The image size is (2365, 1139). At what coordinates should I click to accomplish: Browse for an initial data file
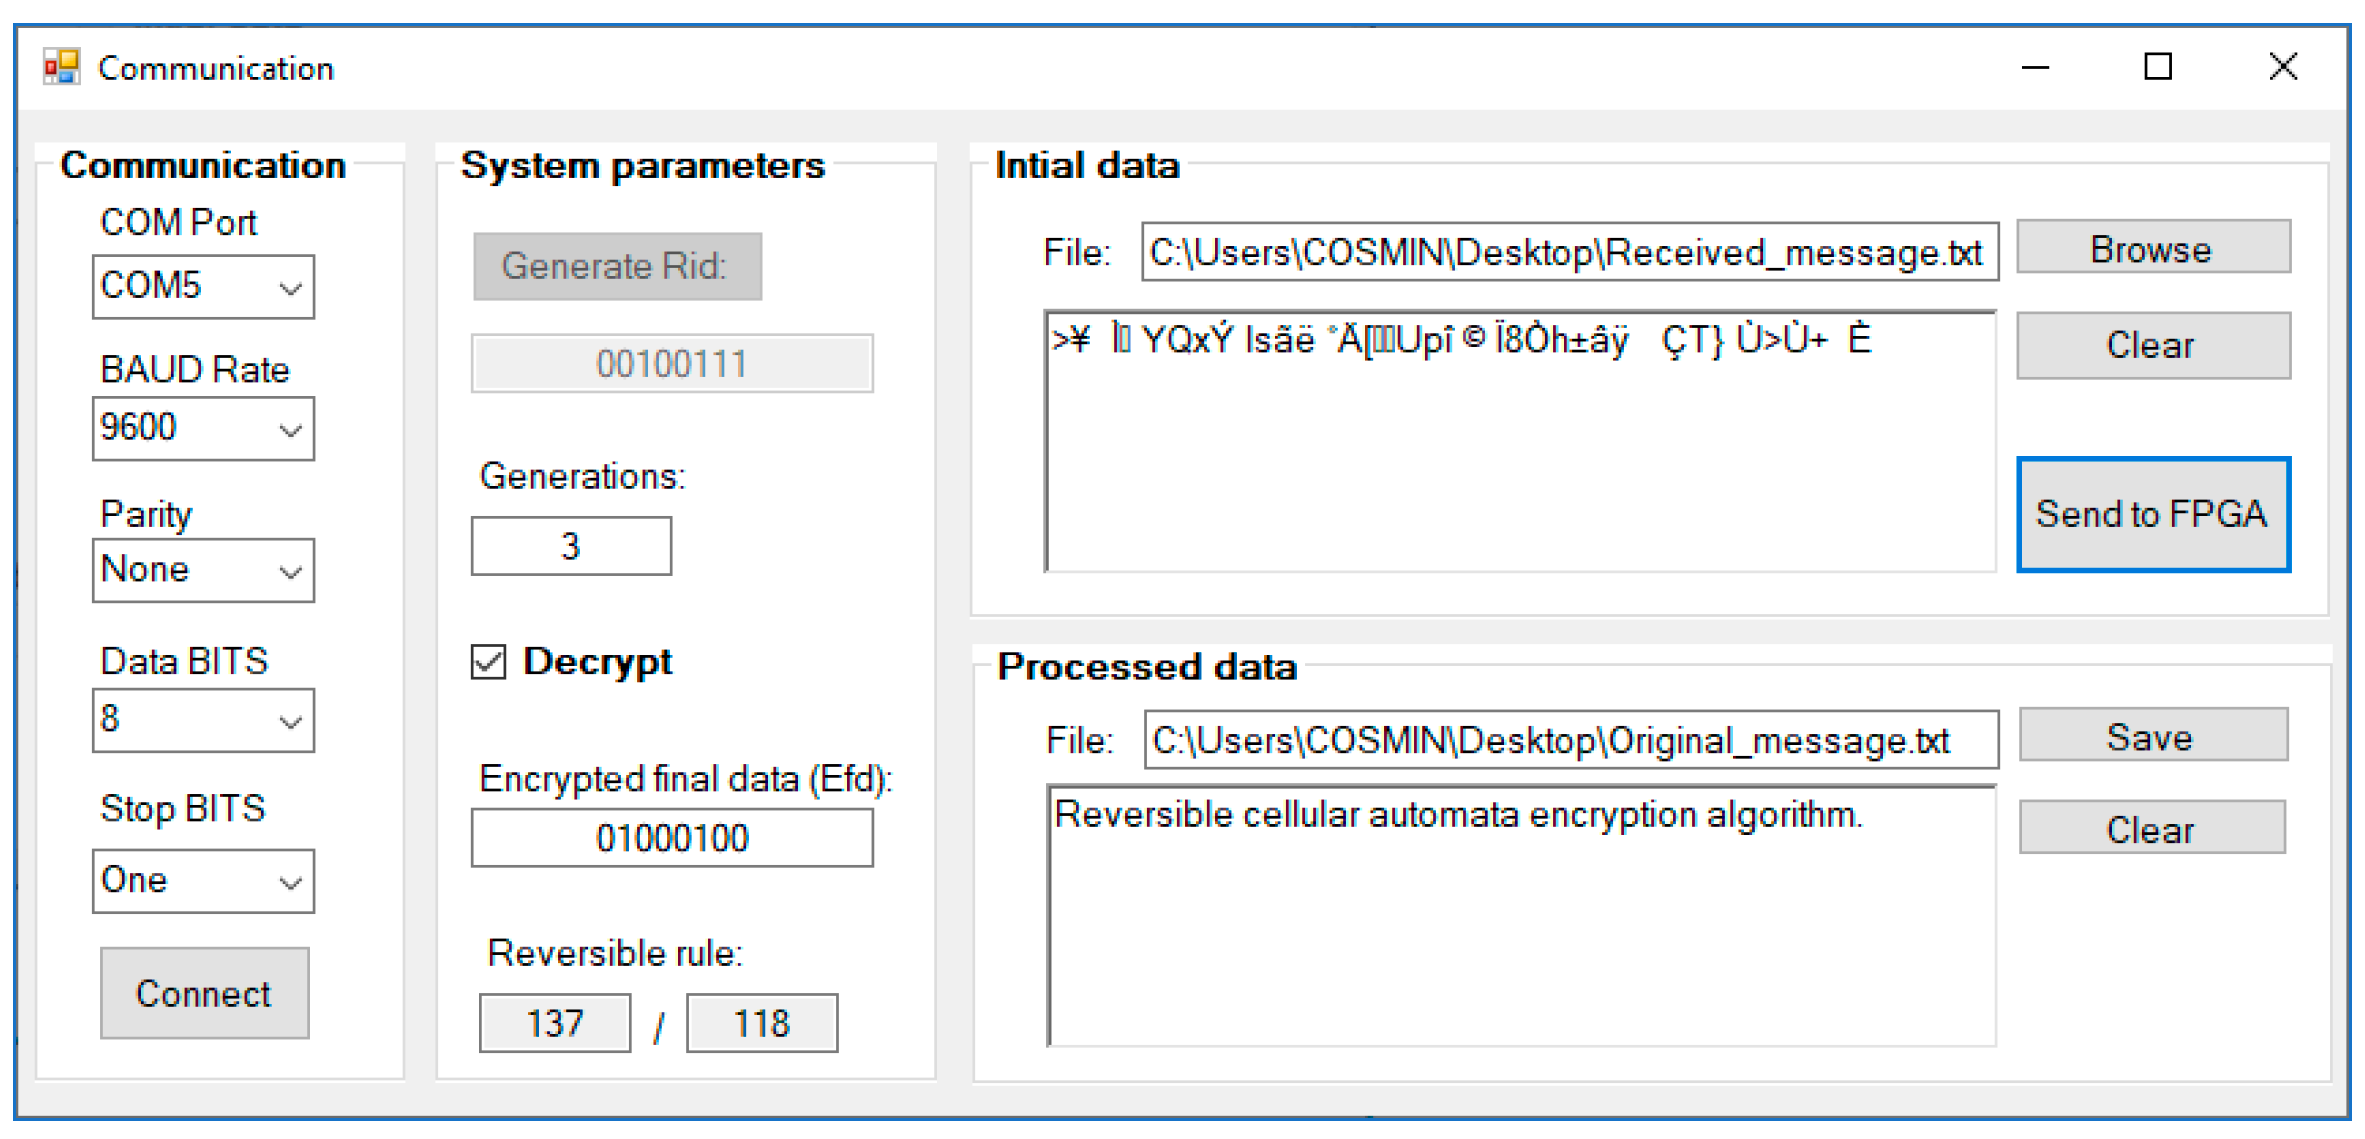click(2152, 248)
